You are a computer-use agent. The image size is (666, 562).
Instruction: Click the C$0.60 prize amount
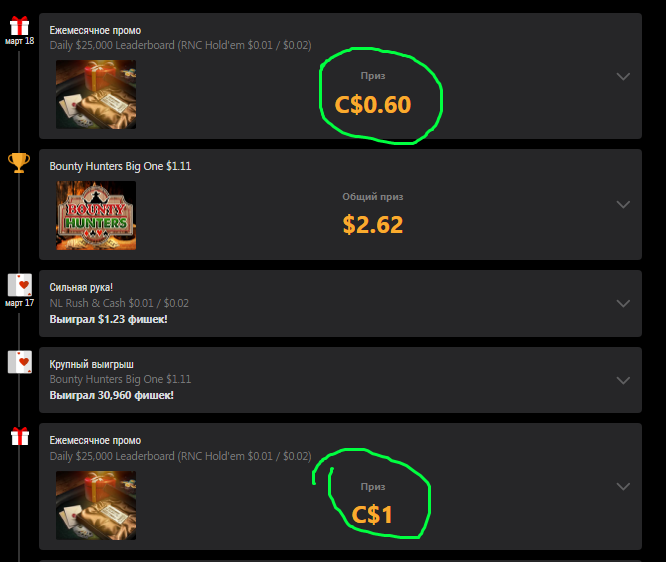pyautogui.click(x=373, y=104)
